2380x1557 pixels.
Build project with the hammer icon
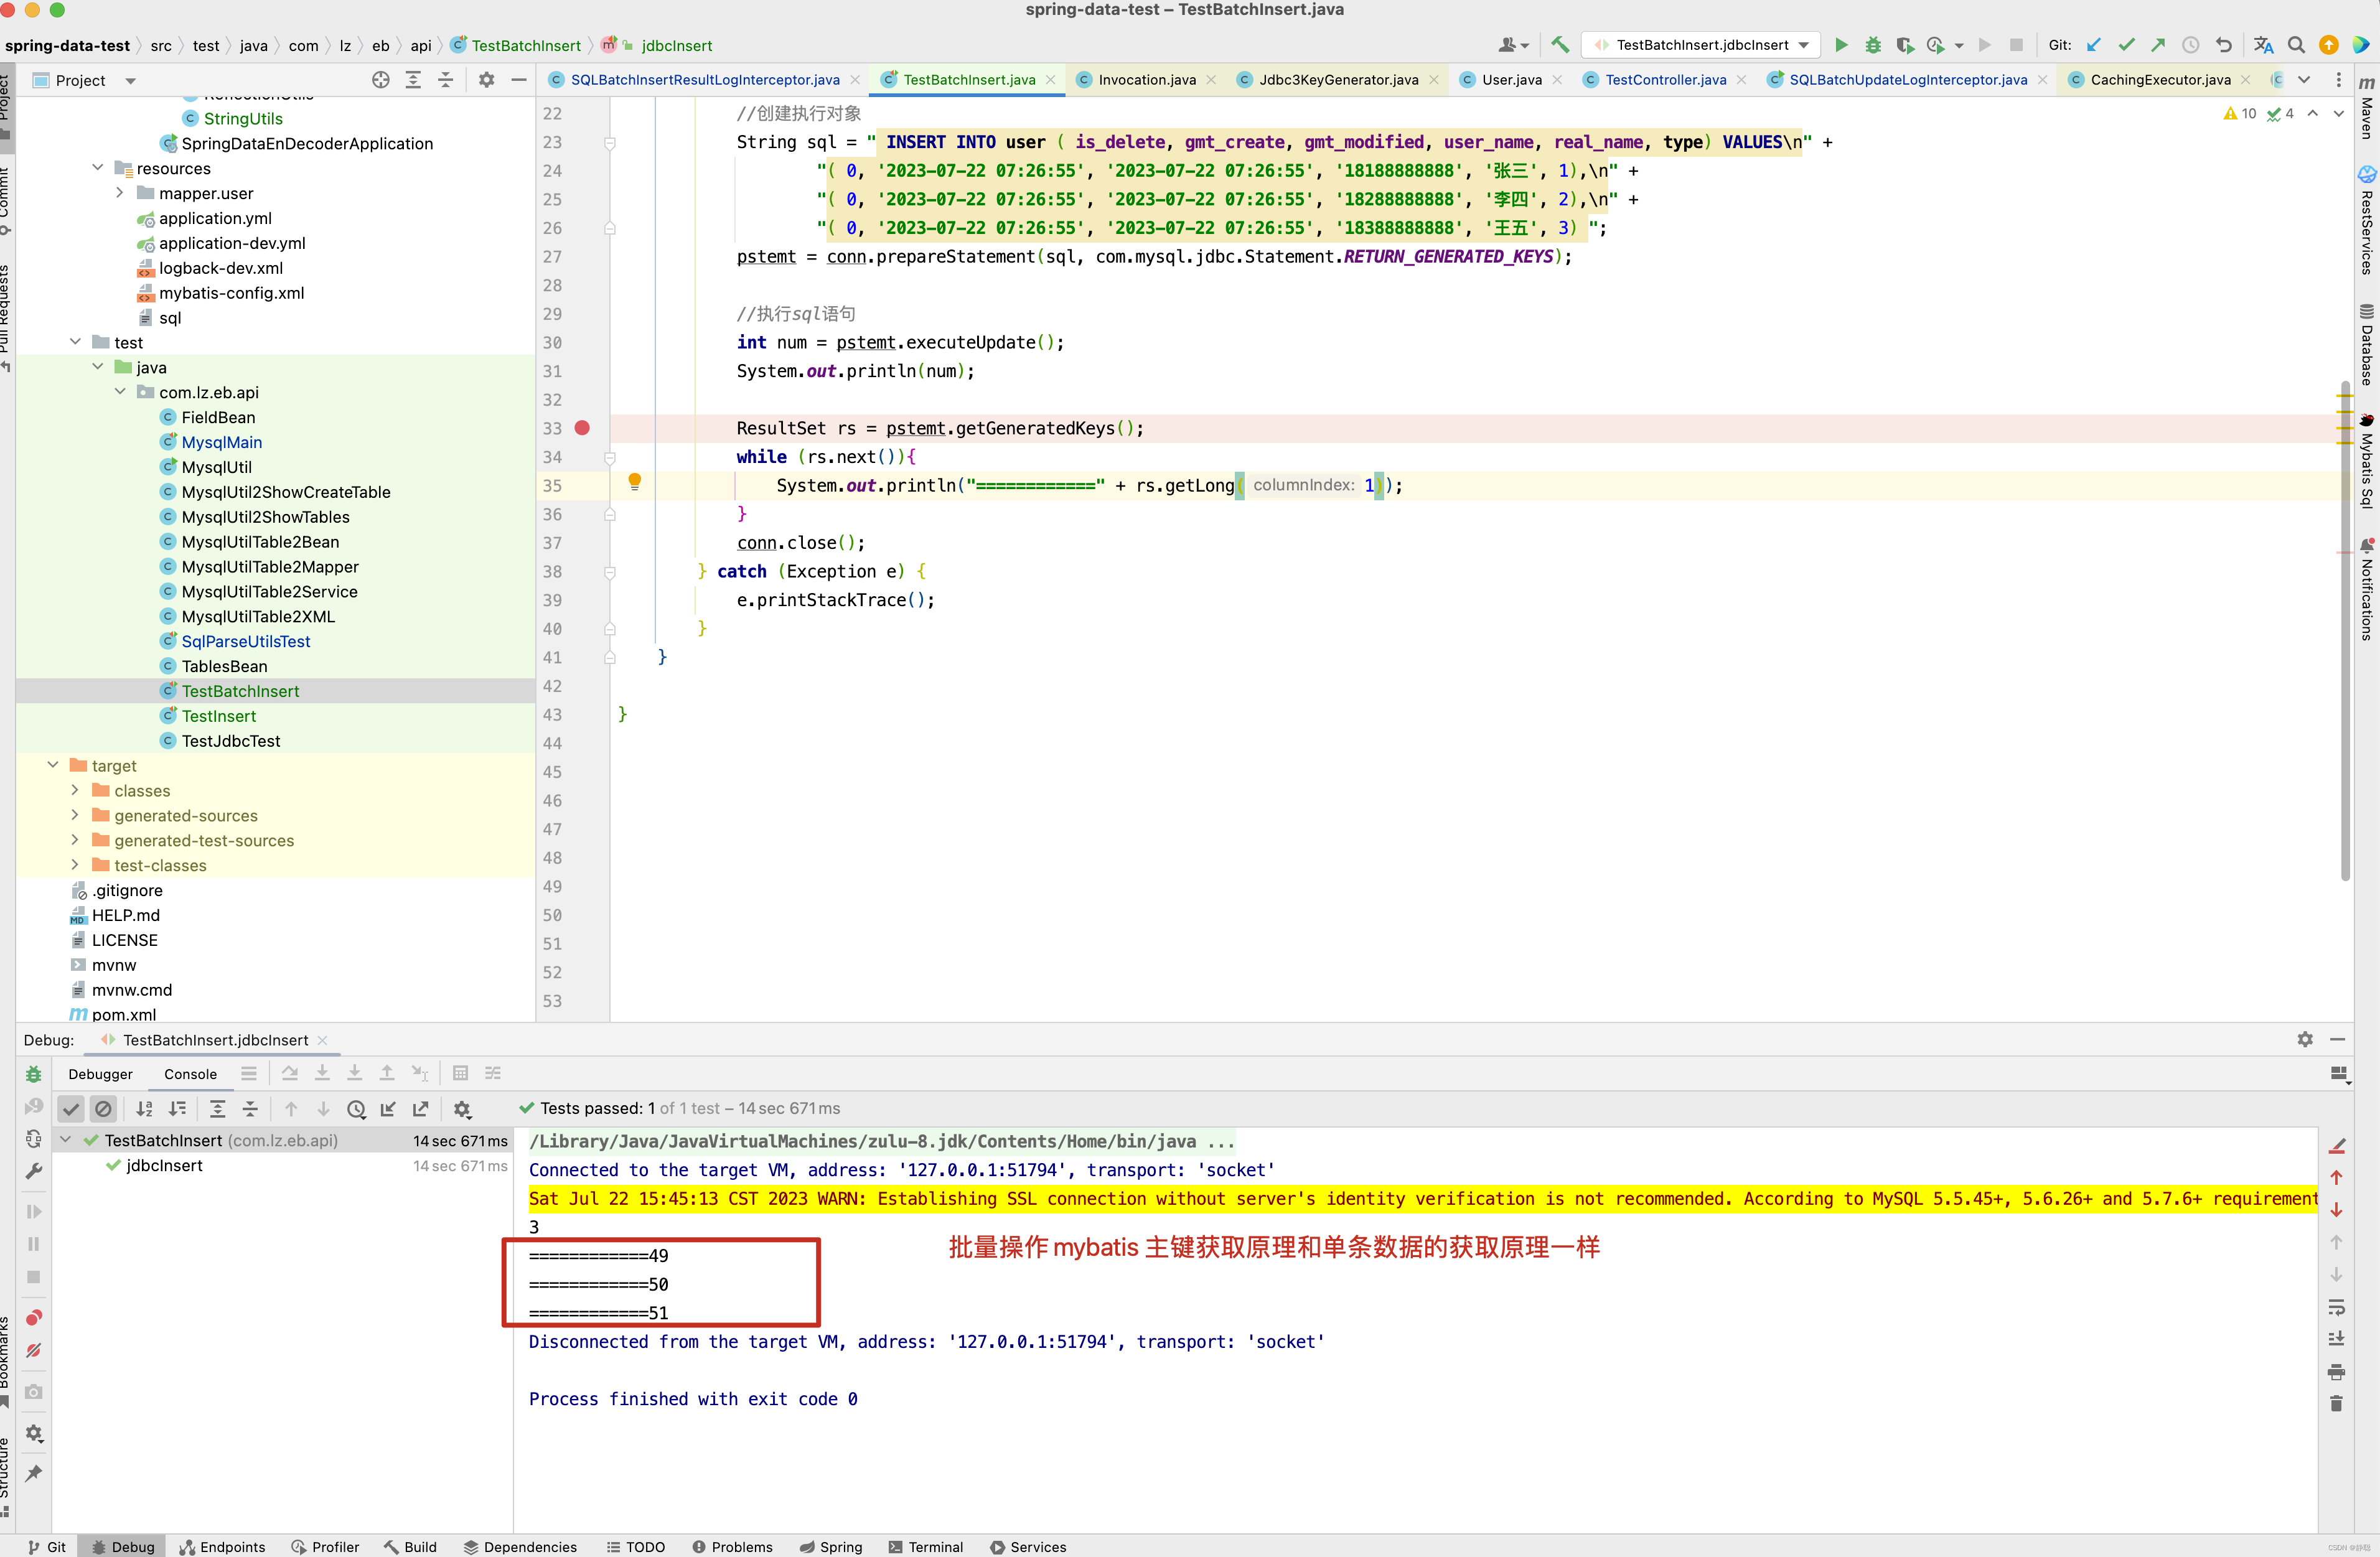pos(1560,45)
